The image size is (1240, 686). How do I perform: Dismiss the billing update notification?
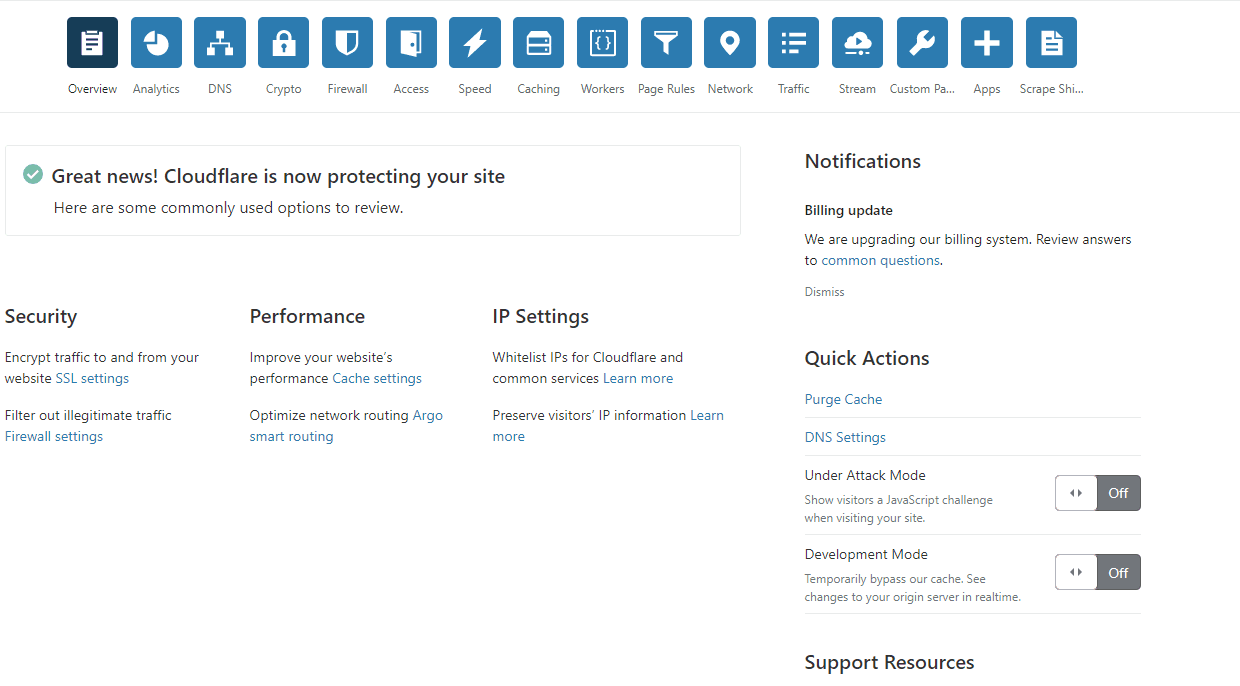pos(824,292)
